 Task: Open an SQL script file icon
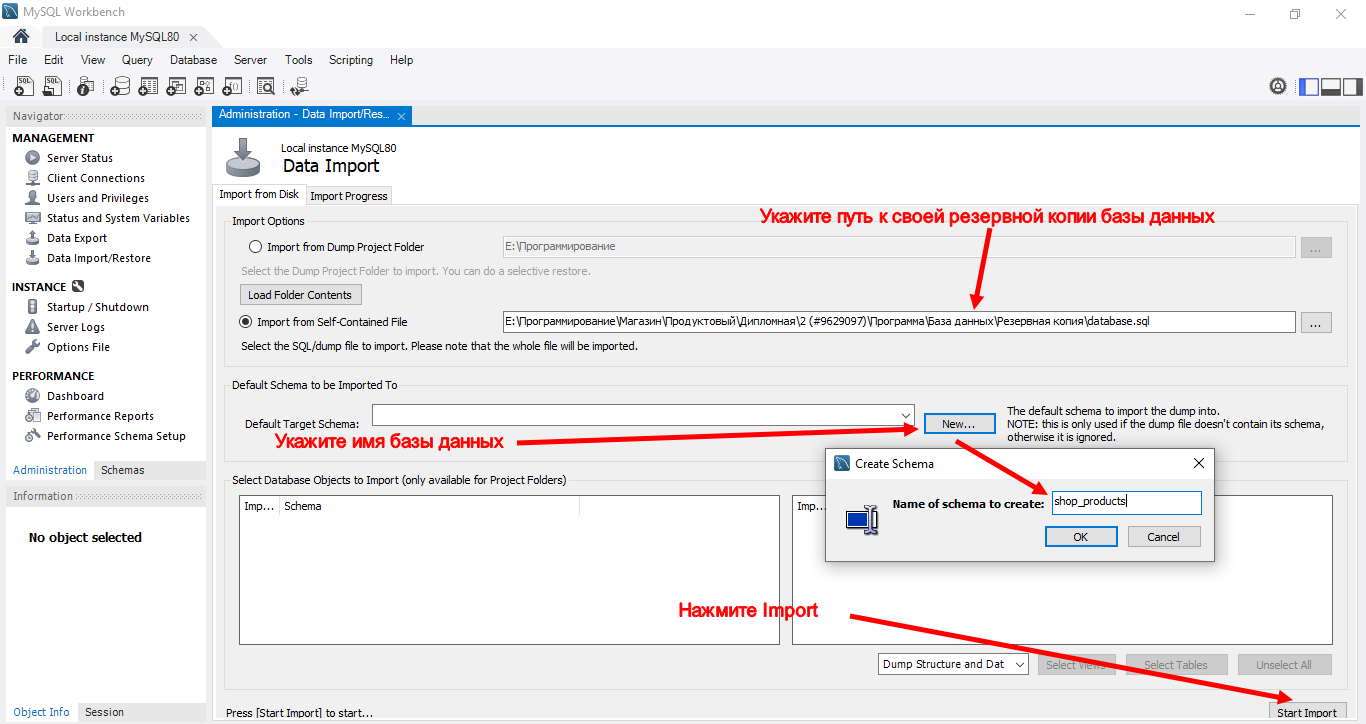[x=52, y=87]
